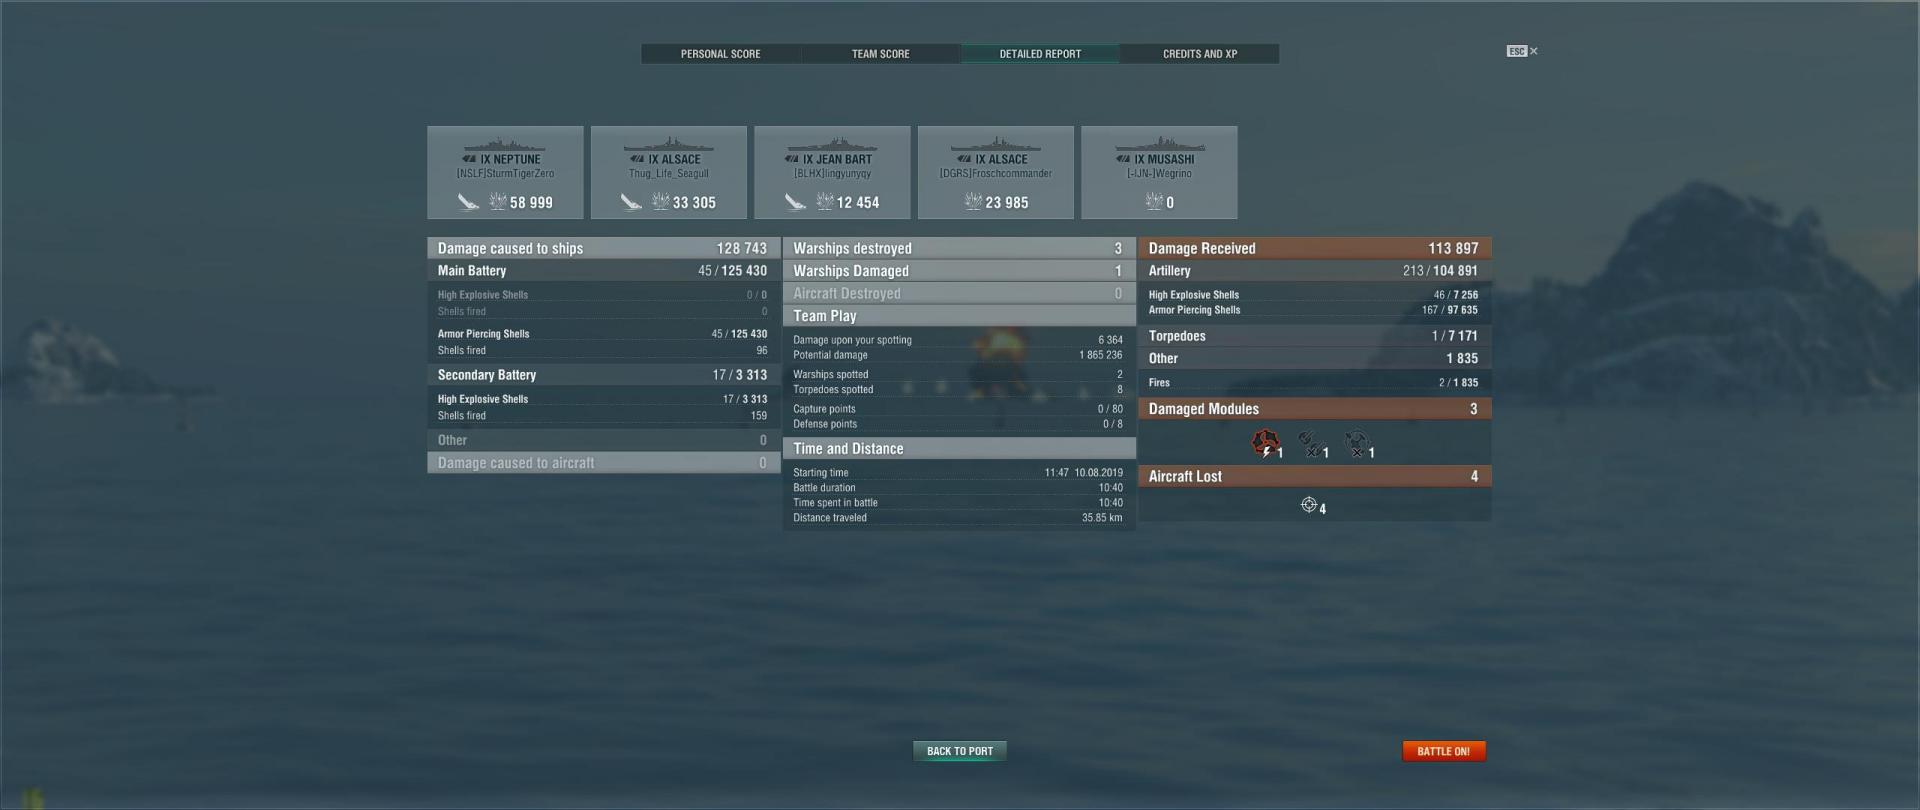This screenshot has width=1920, height=810.
Task: Click the damage splash icon on Musashi card
Action: coord(1154,202)
